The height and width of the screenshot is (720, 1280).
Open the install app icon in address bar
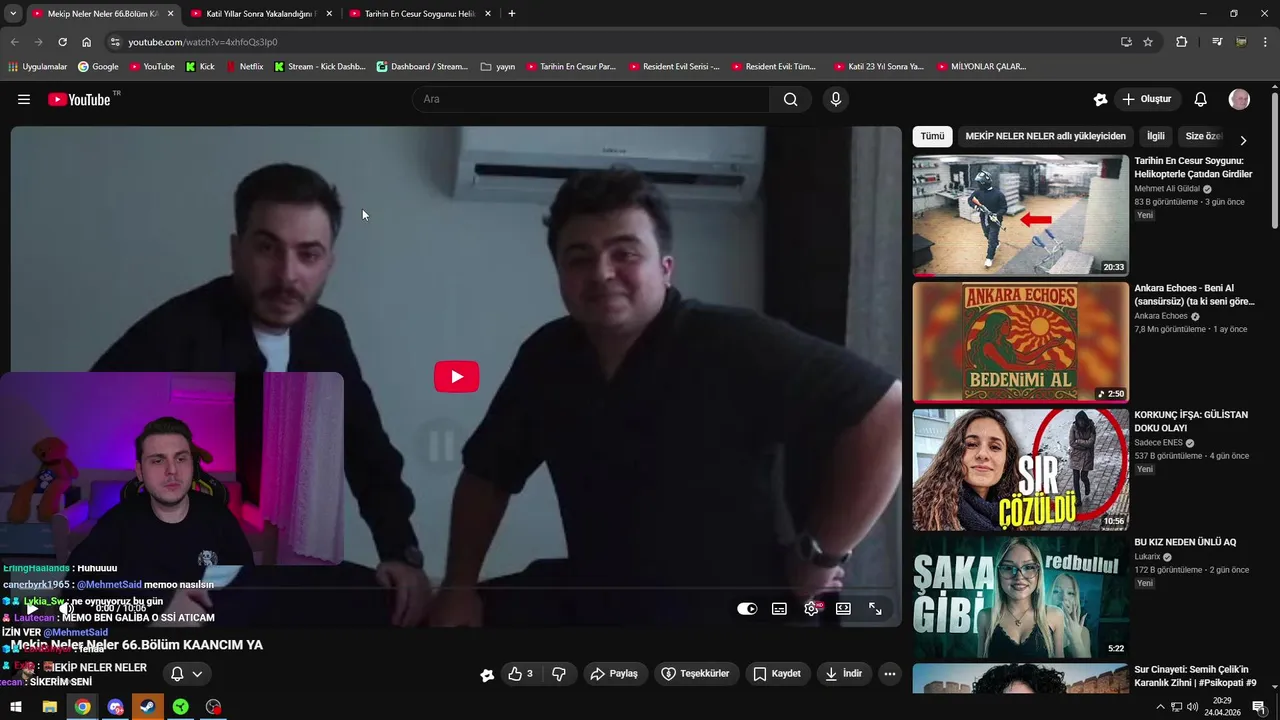click(1126, 42)
